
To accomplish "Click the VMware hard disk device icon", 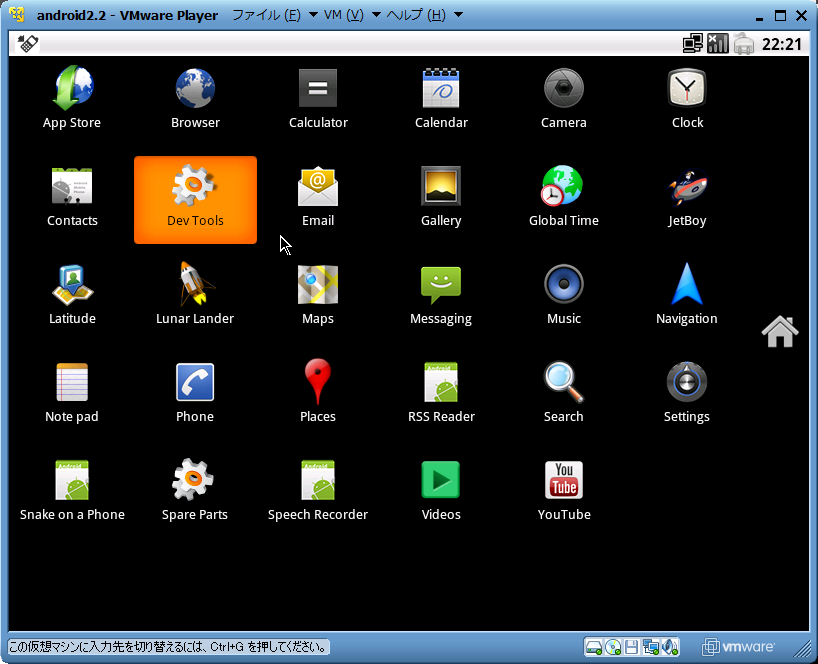I will point(594,647).
